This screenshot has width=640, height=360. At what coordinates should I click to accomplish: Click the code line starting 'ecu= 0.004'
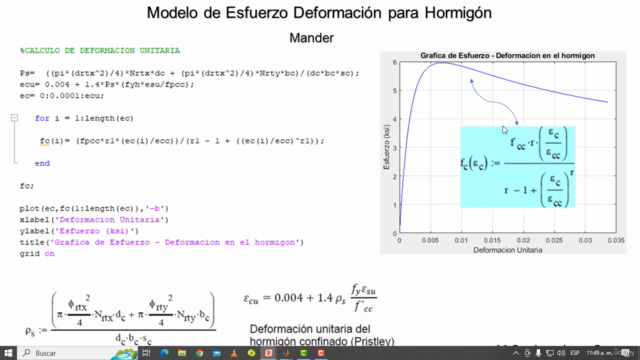107,84
